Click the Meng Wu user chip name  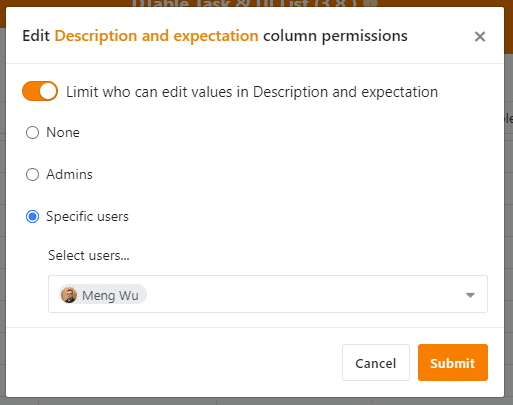pyautogui.click(x=110, y=295)
